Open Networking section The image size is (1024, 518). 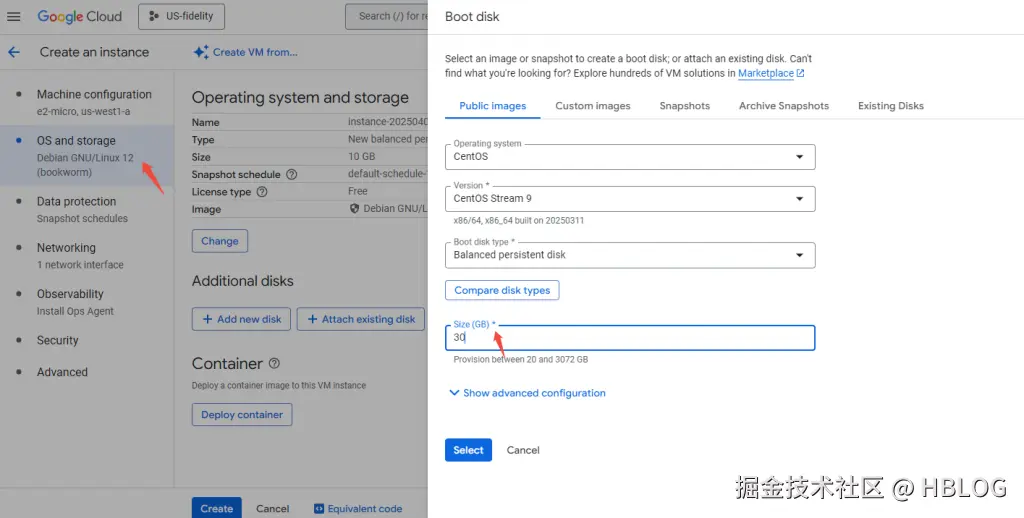pyautogui.click(x=87, y=256)
